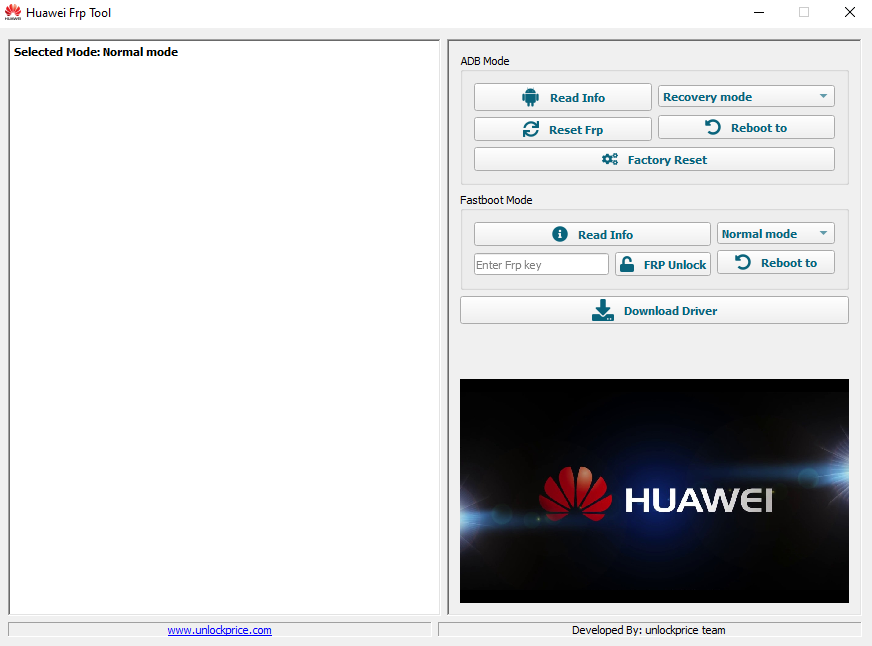Image resolution: width=872 pixels, height=646 pixels.
Task: Click the greyed-out maximize window button
Action: (x=804, y=13)
